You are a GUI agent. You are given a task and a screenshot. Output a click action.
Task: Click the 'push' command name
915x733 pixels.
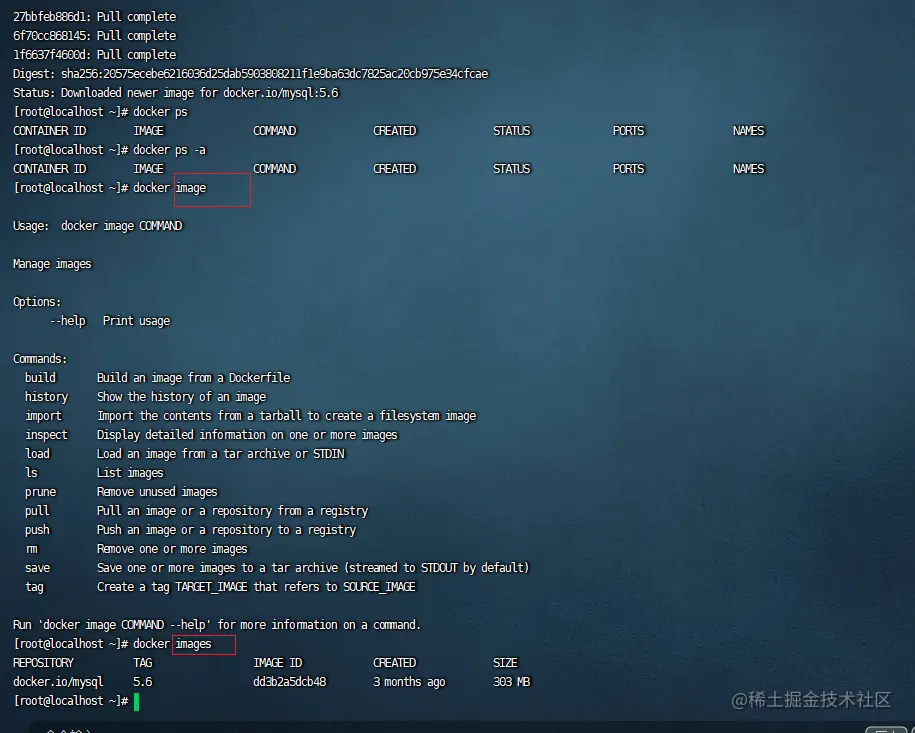pyautogui.click(x=37, y=530)
